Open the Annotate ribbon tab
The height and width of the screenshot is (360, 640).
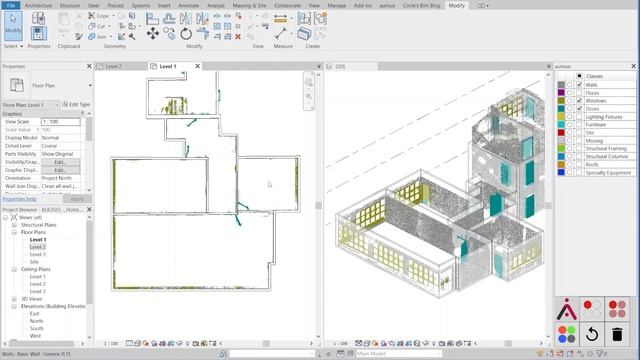click(189, 6)
